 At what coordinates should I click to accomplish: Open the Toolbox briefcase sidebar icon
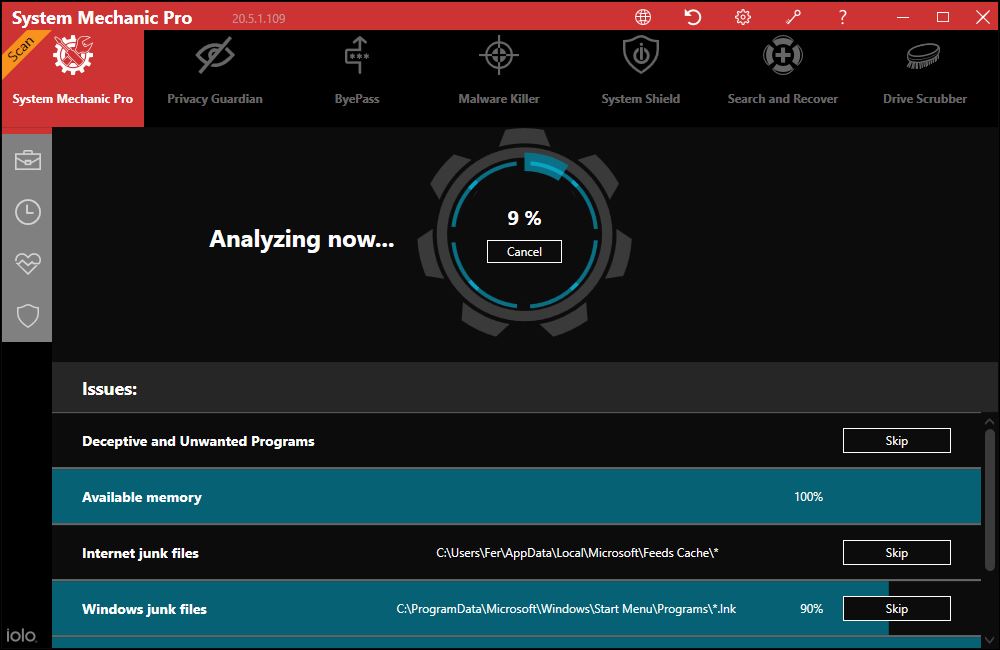click(28, 160)
